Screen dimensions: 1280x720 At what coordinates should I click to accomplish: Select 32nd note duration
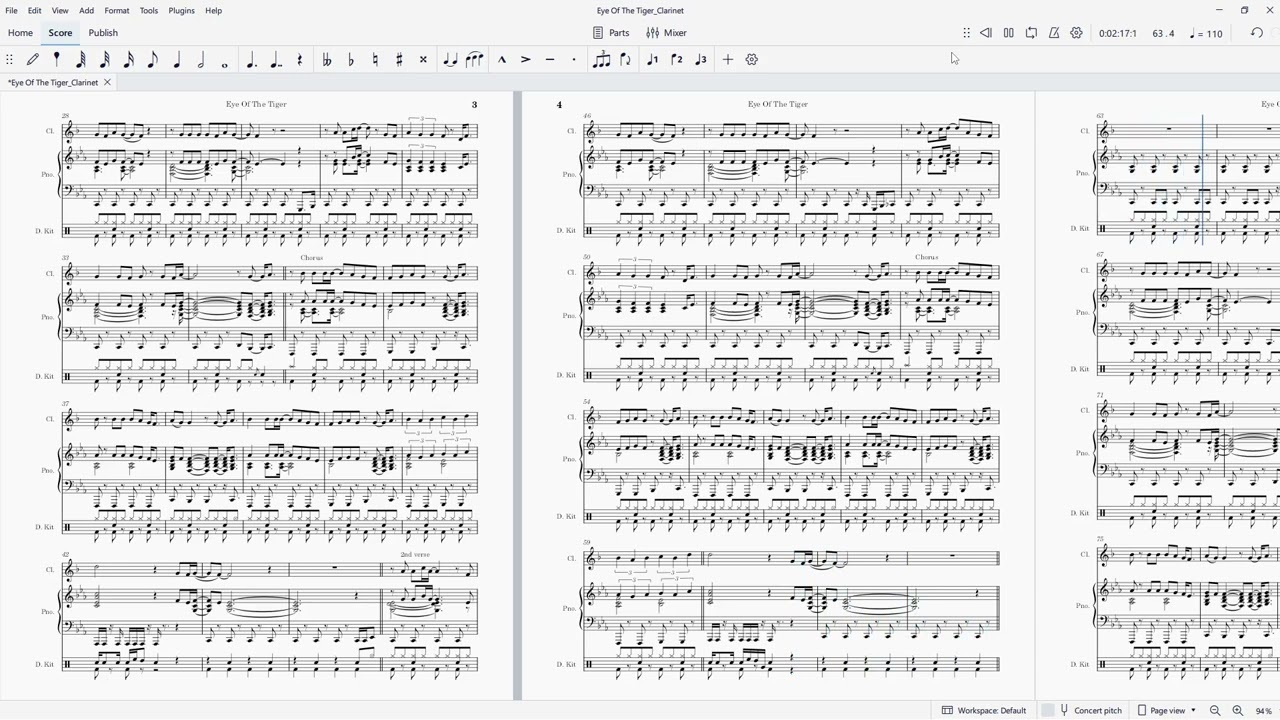[x=105, y=60]
